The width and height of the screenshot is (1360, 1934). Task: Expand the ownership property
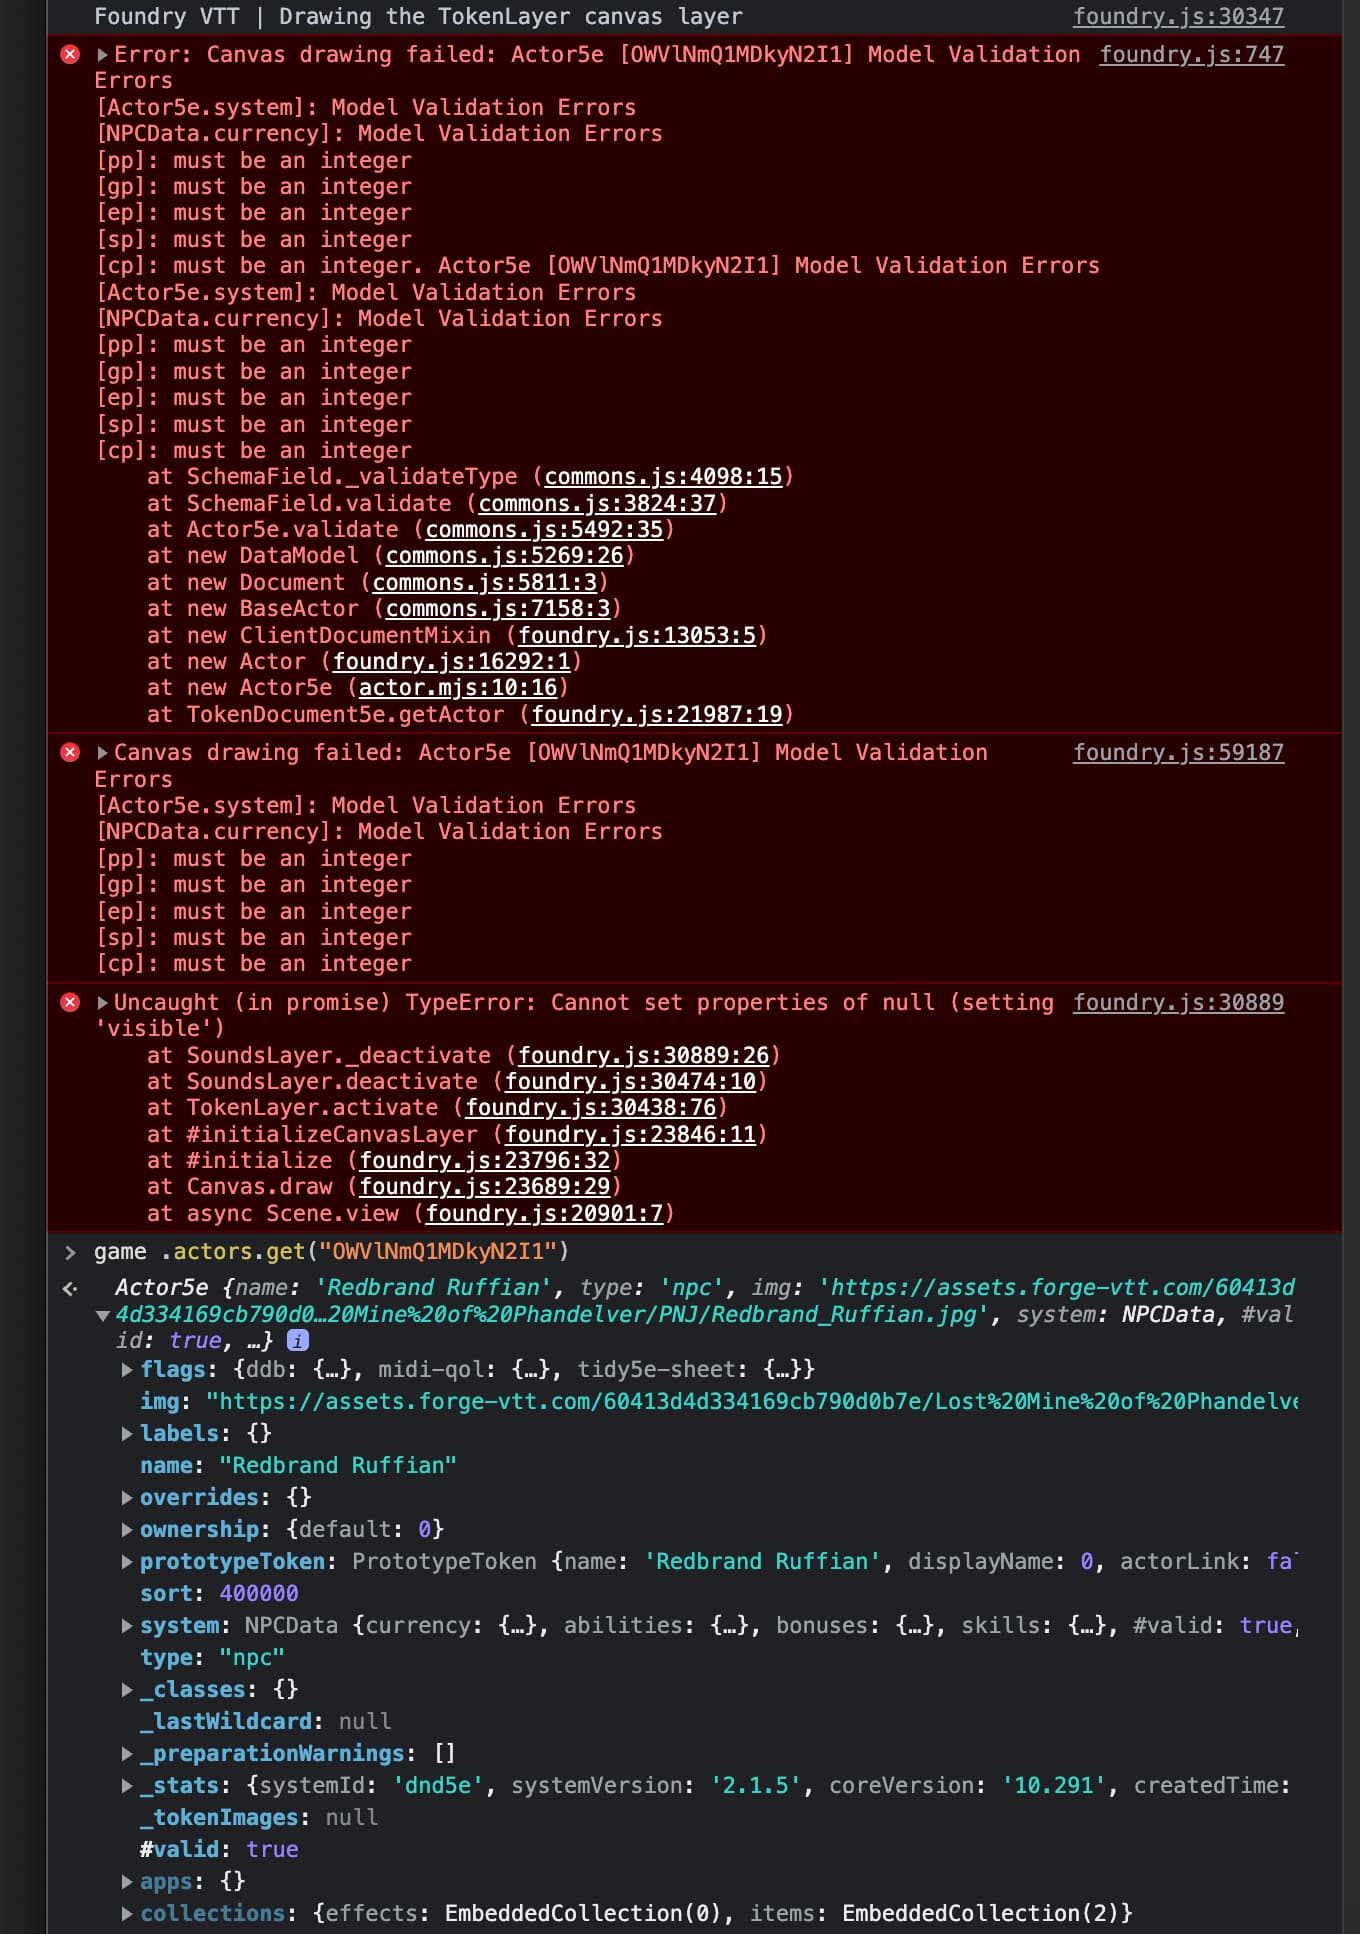click(127, 1529)
